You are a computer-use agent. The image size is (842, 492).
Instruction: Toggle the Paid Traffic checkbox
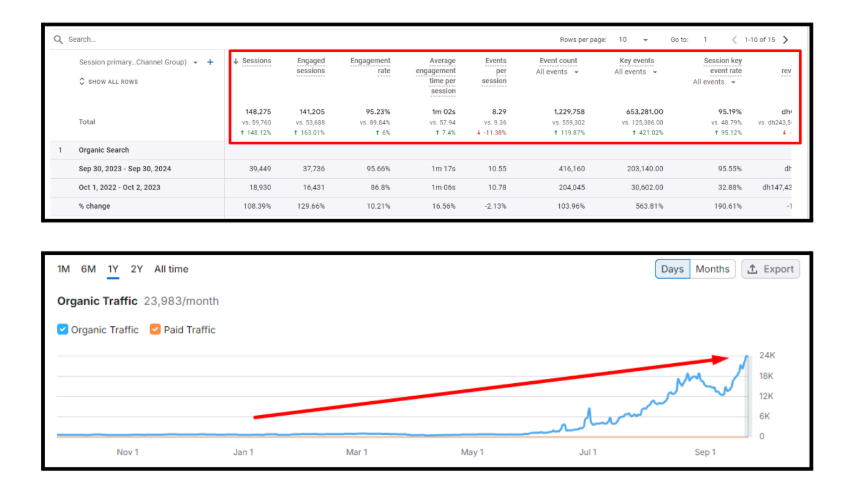coord(155,329)
